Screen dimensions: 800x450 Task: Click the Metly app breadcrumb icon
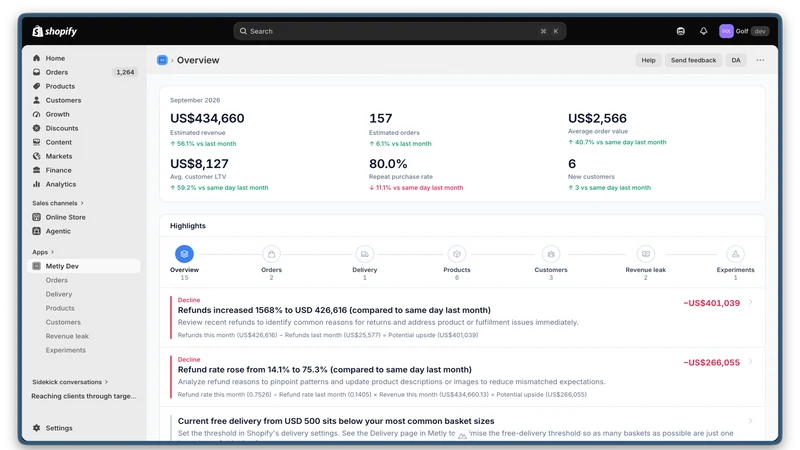tap(162, 60)
